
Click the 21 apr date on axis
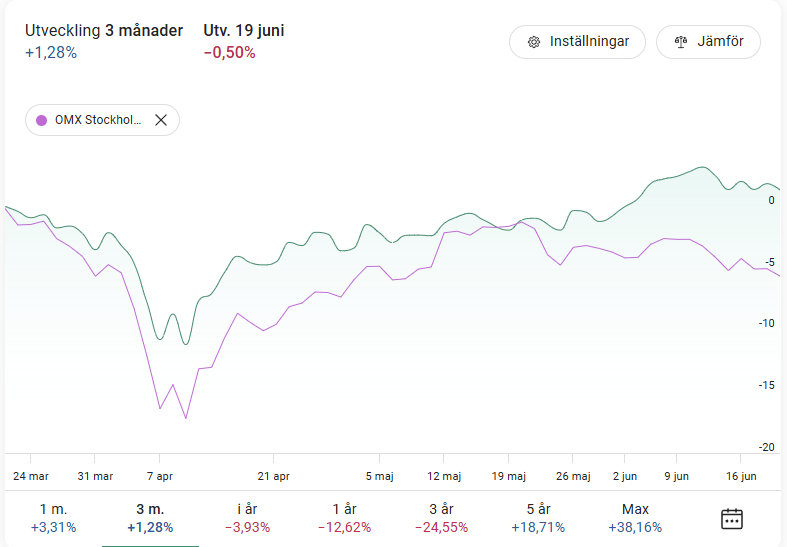click(x=273, y=476)
